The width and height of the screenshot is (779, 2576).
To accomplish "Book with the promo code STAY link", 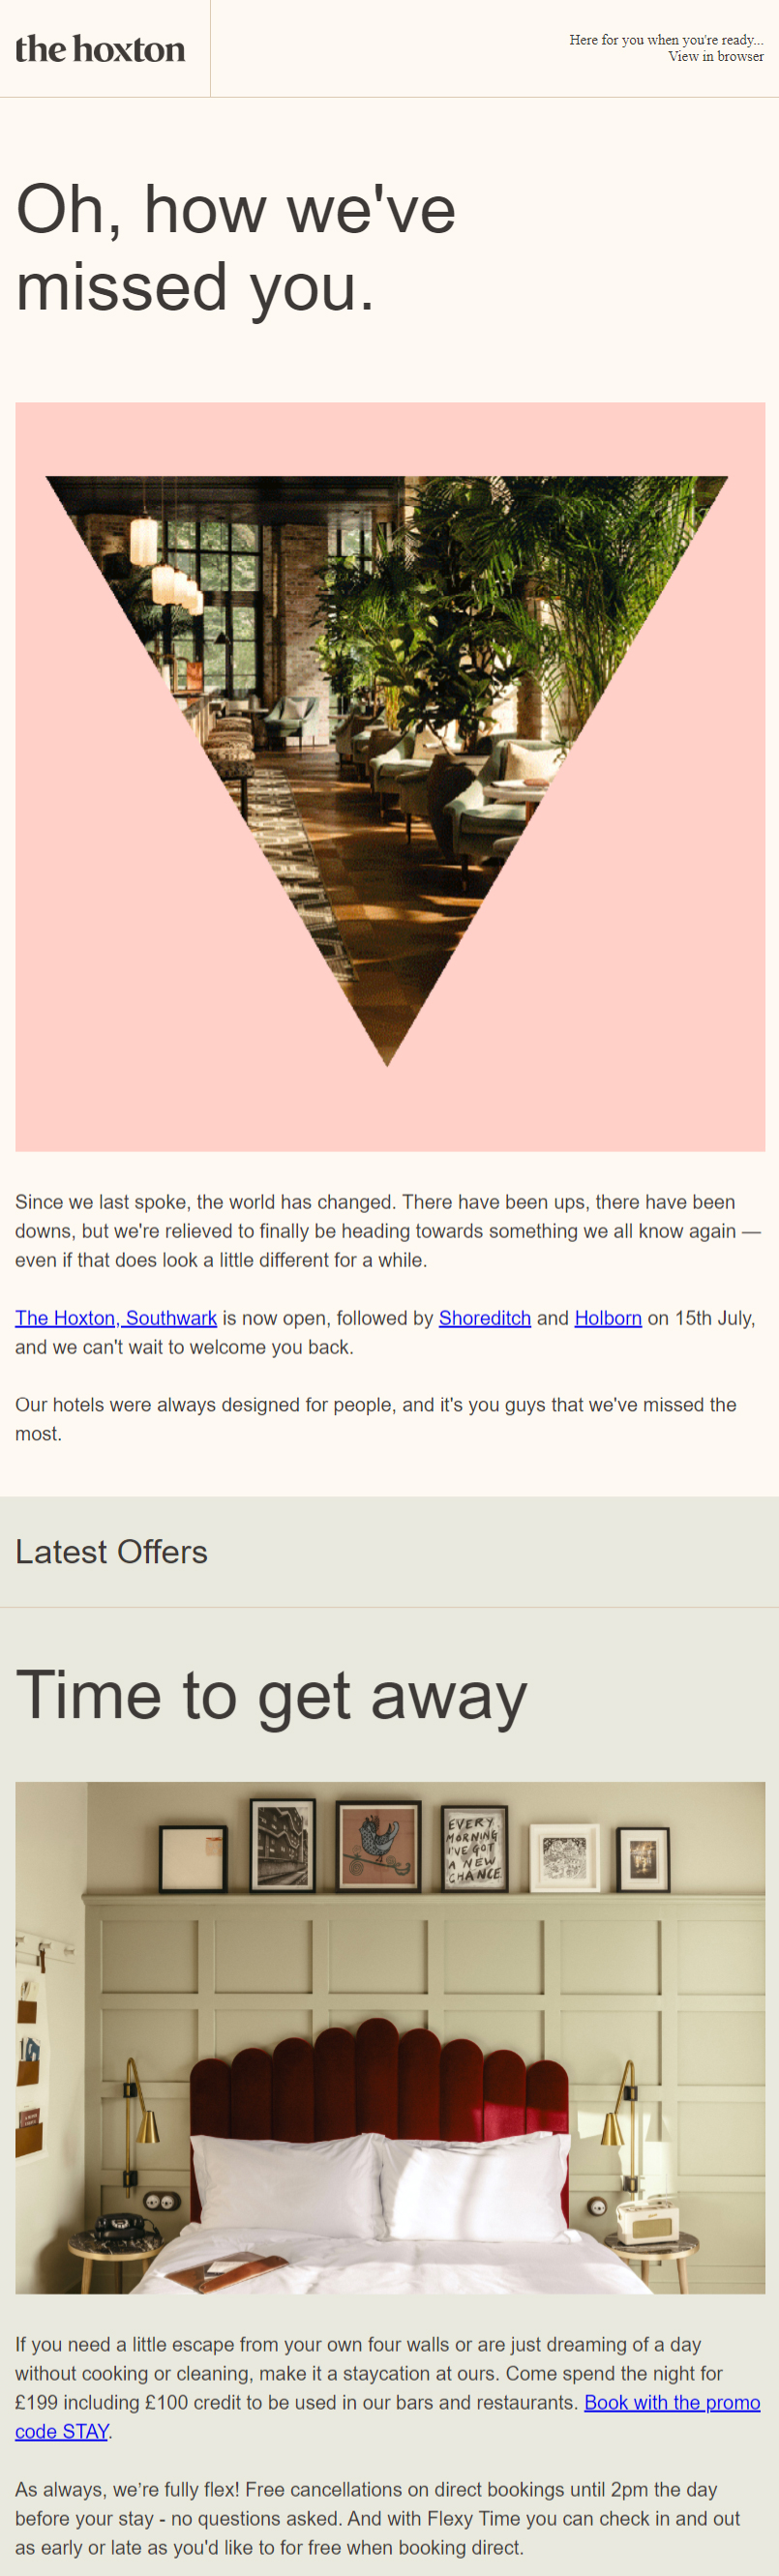I will coord(671,2402).
